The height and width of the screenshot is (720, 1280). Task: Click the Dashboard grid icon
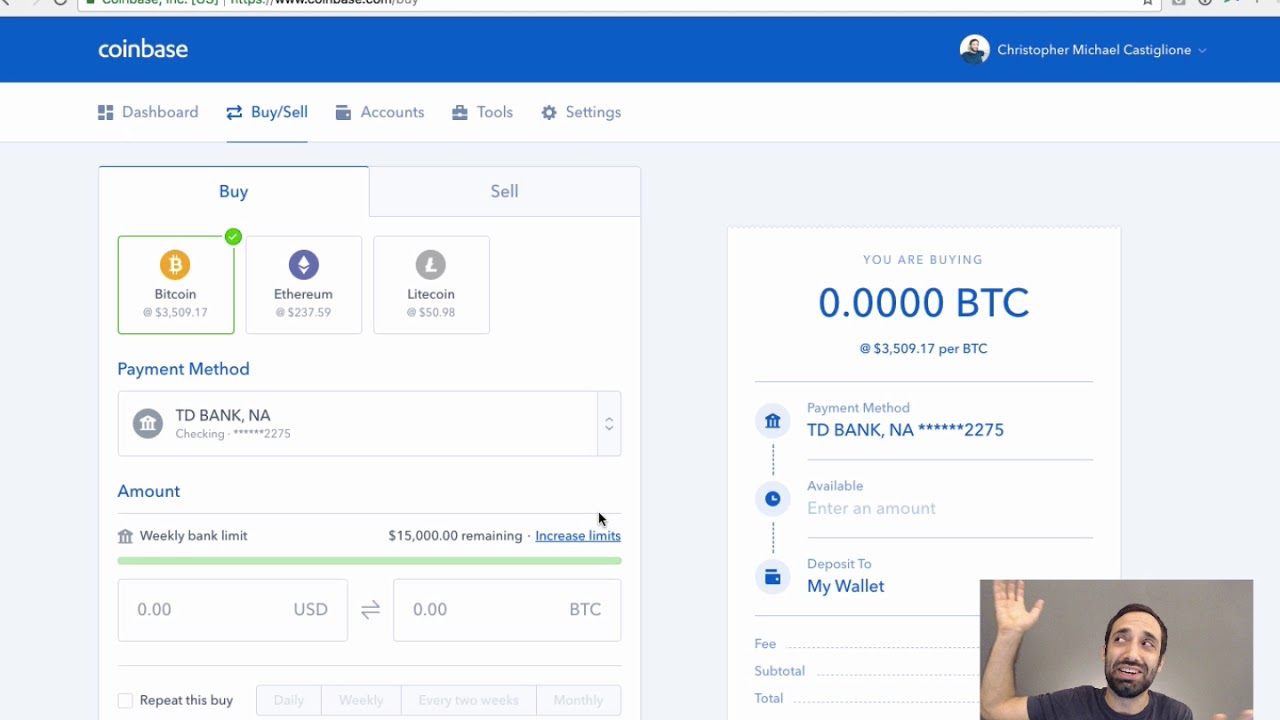(105, 112)
